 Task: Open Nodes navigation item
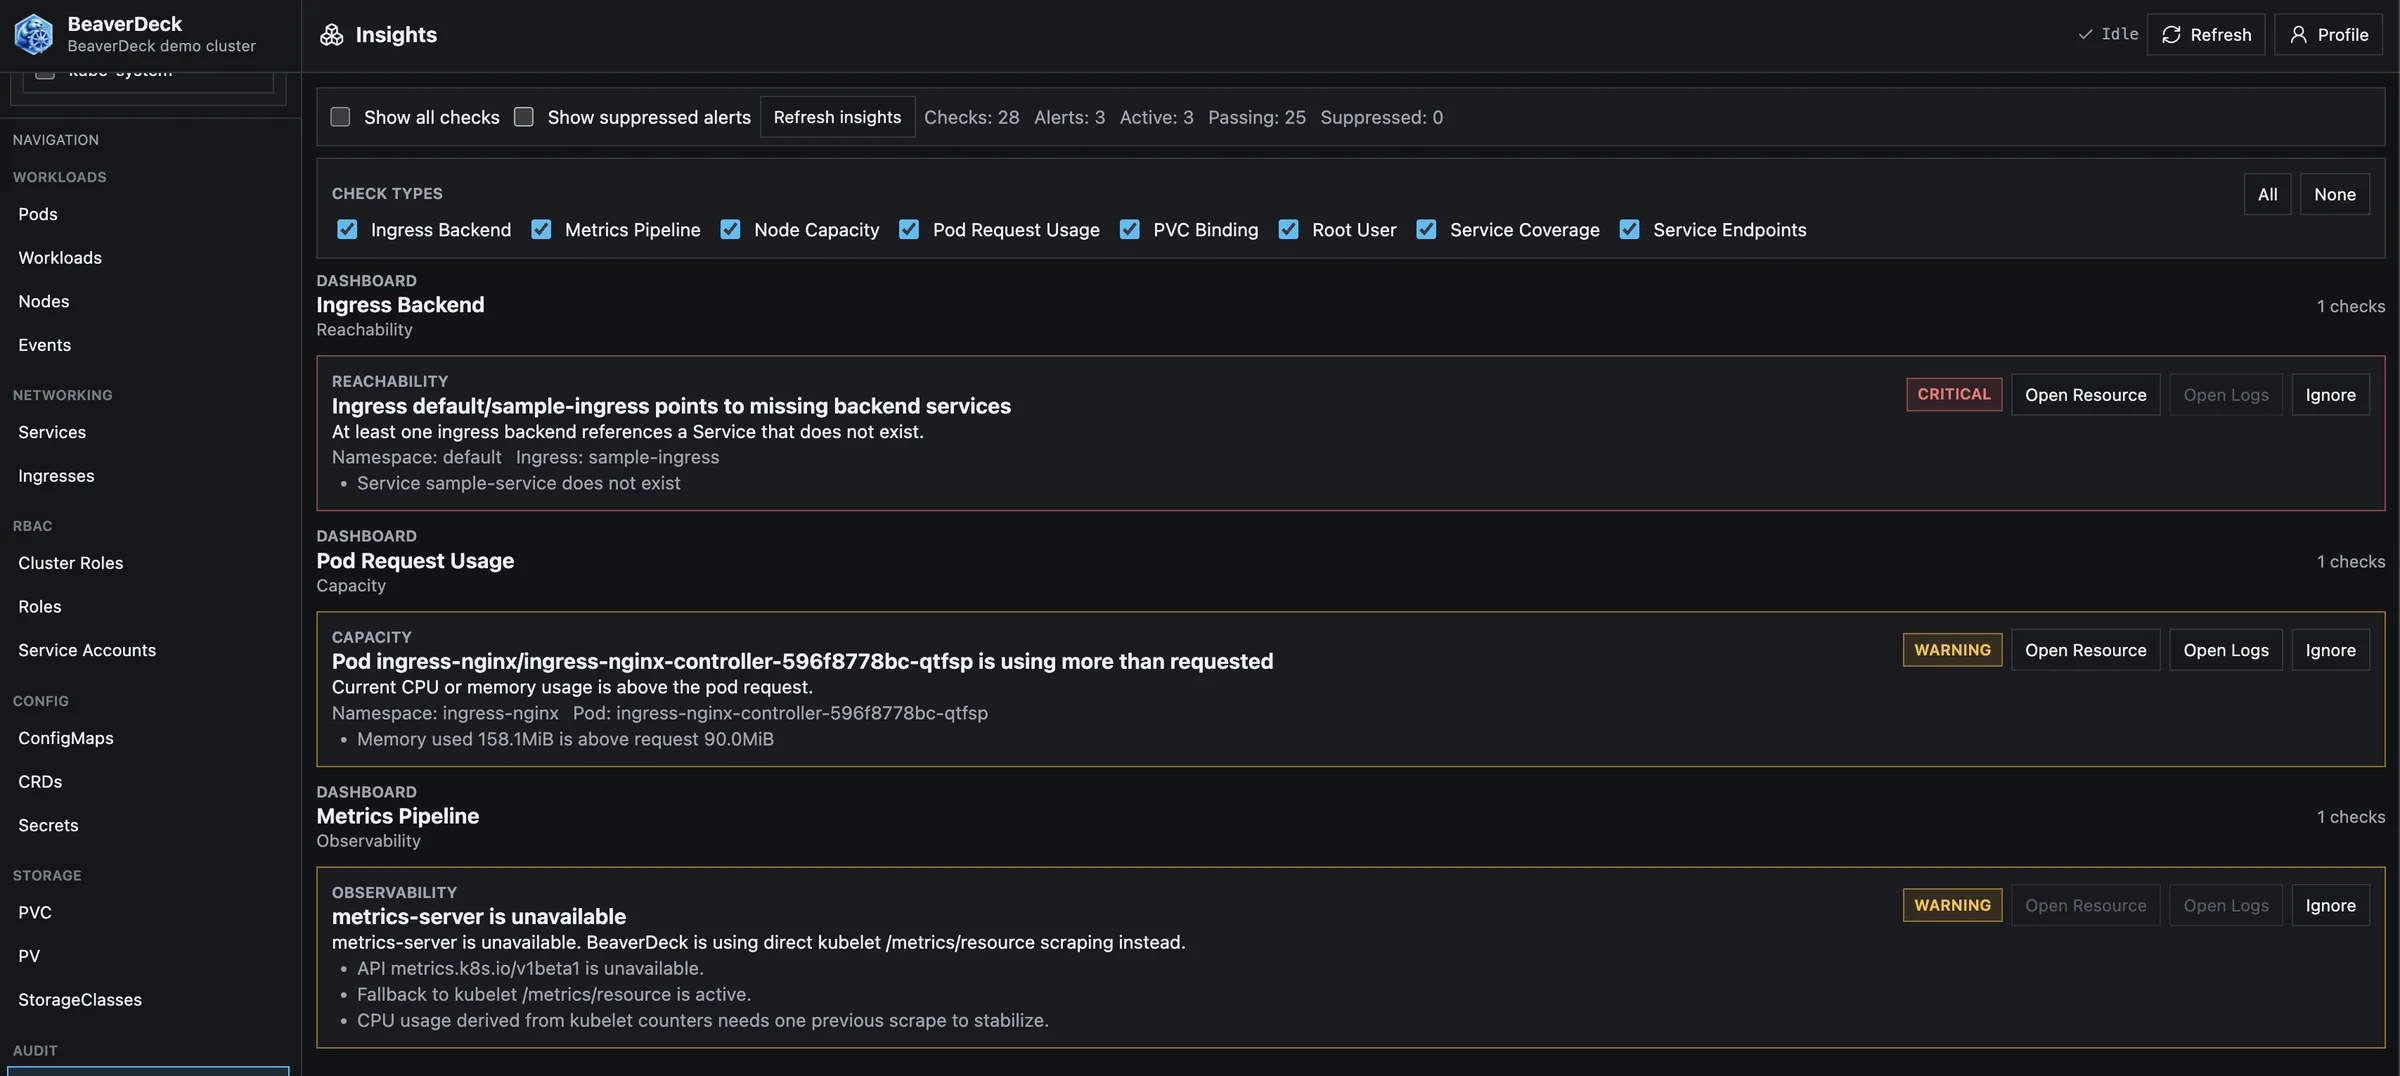[44, 301]
